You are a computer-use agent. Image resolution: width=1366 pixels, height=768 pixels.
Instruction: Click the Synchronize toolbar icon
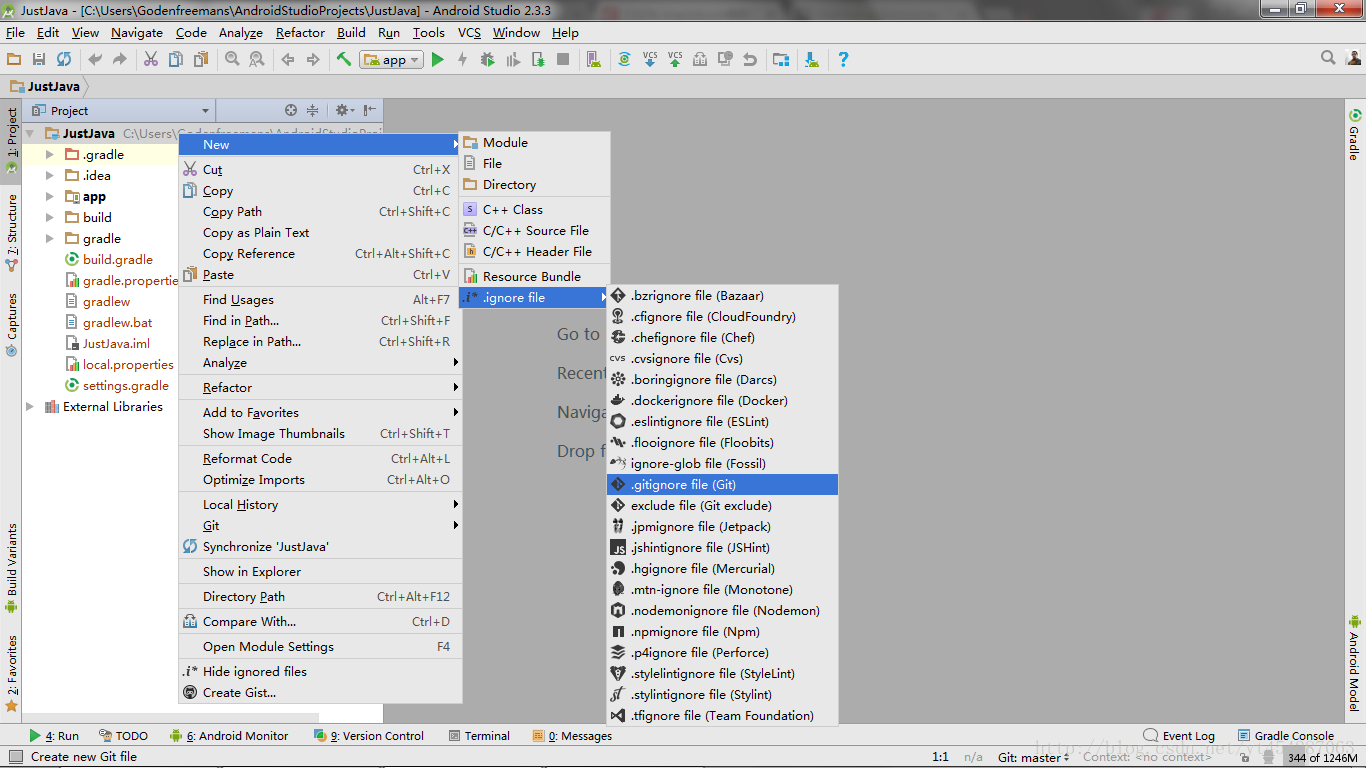[64, 60]
